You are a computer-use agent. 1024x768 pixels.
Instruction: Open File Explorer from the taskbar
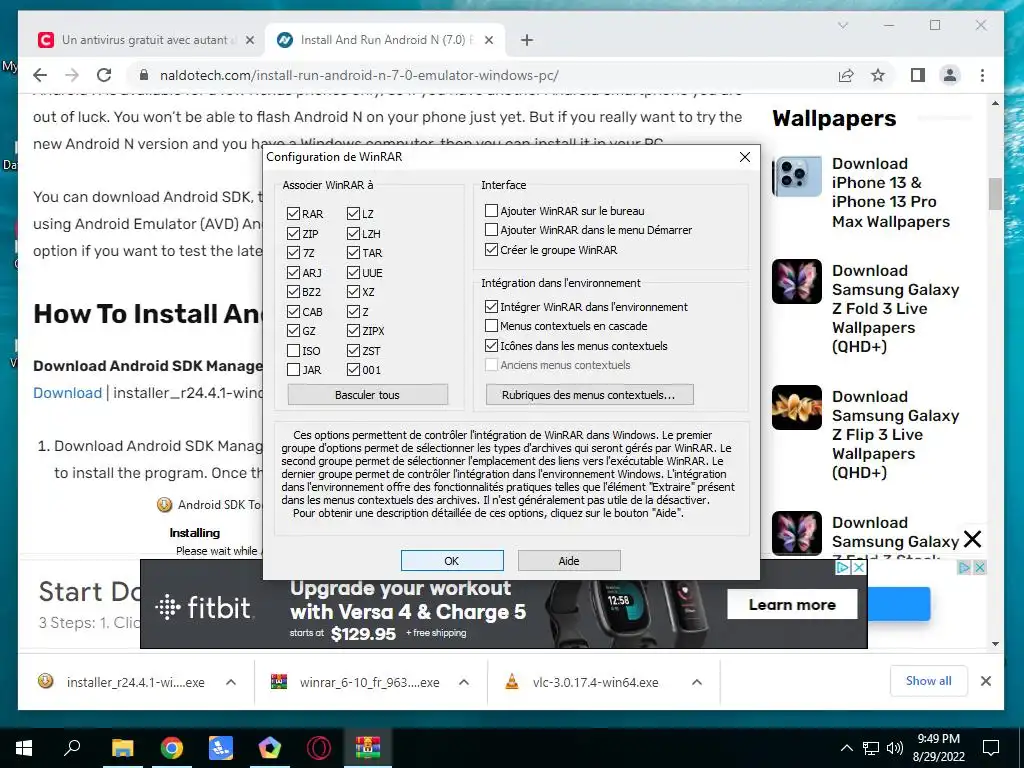click(x=122, y=747)
